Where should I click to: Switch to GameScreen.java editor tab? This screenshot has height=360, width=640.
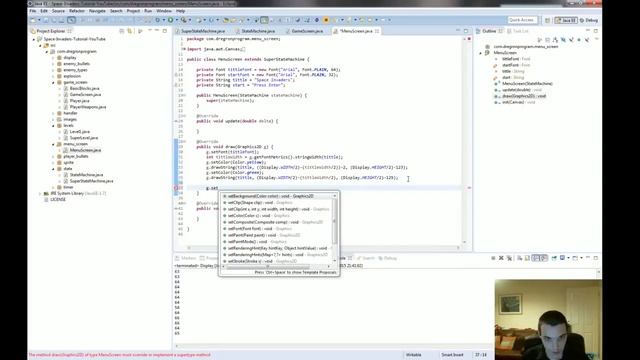pos(307,31)
